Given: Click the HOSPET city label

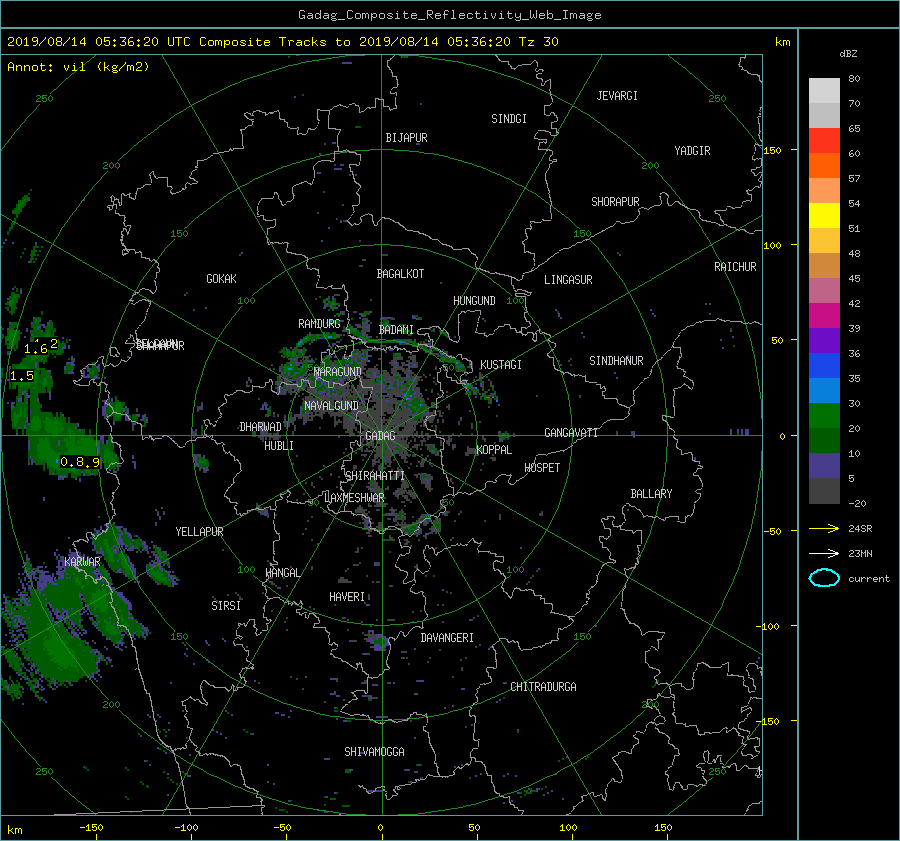Looking at the screenshot, I should pos(542,468).
